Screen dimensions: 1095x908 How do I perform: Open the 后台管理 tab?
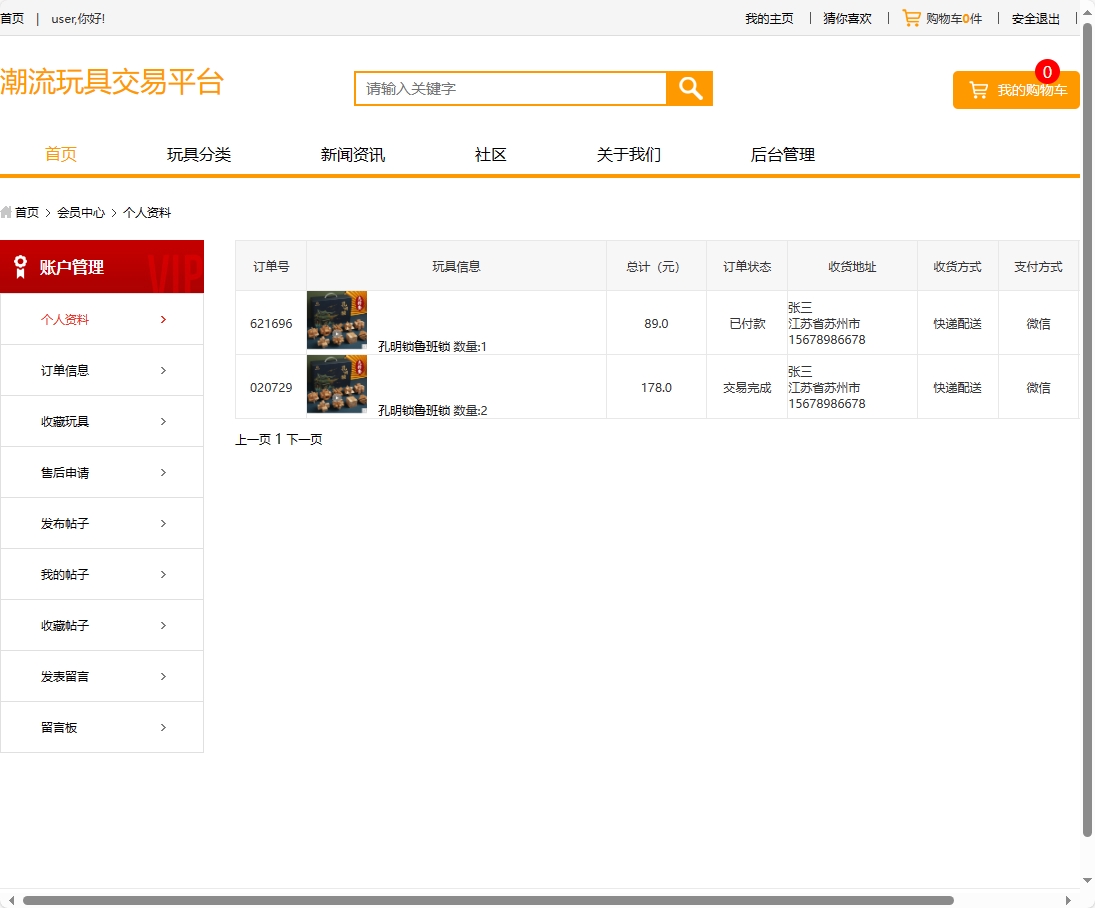click(x=783, y=154)
